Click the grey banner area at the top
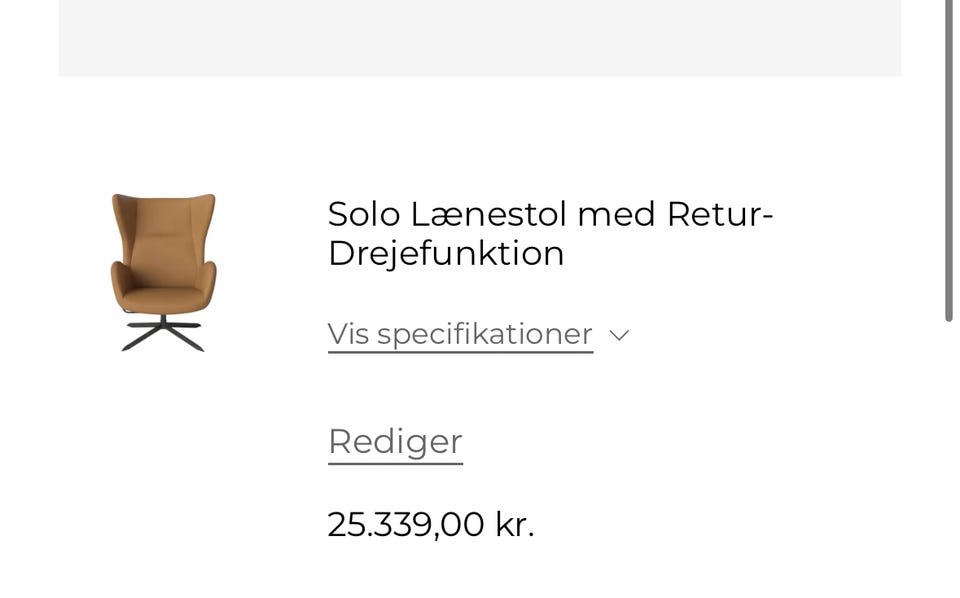Image resolution: width=960 pixels, height=598 pixels. (480, 38)
